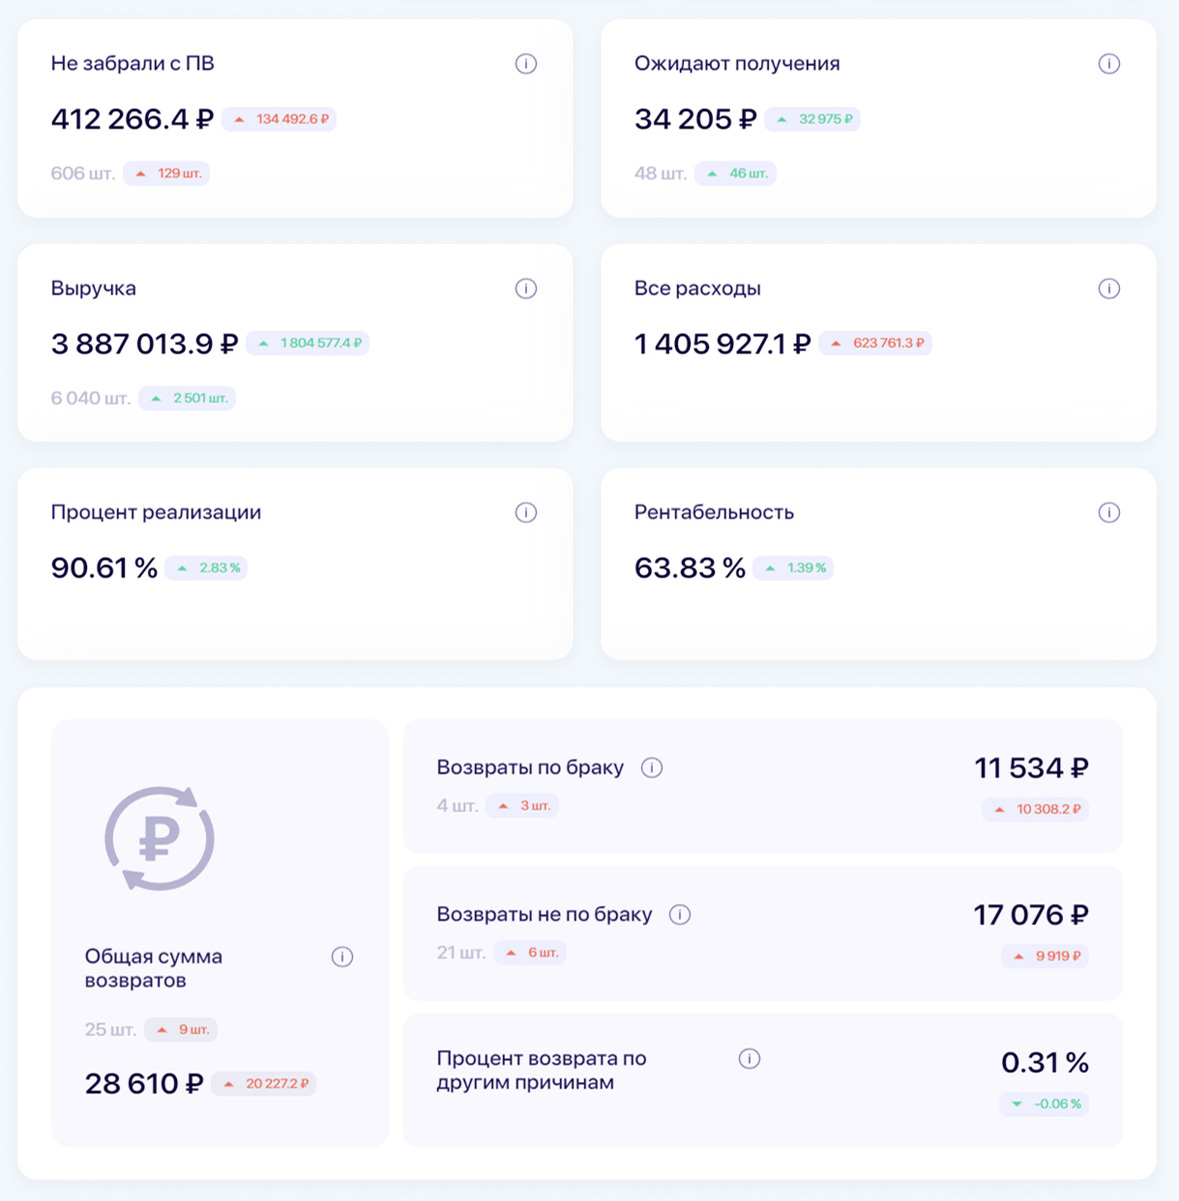Click the ruble refund circular arrows icon
Image resolution: width=1179 pixels, height=1201 pixels.
[x=160, y=838]
